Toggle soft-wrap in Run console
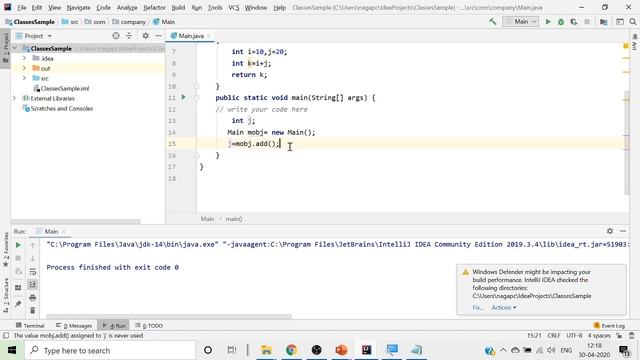The height and width of the screenshot is (360, 640). pos(33,271)
